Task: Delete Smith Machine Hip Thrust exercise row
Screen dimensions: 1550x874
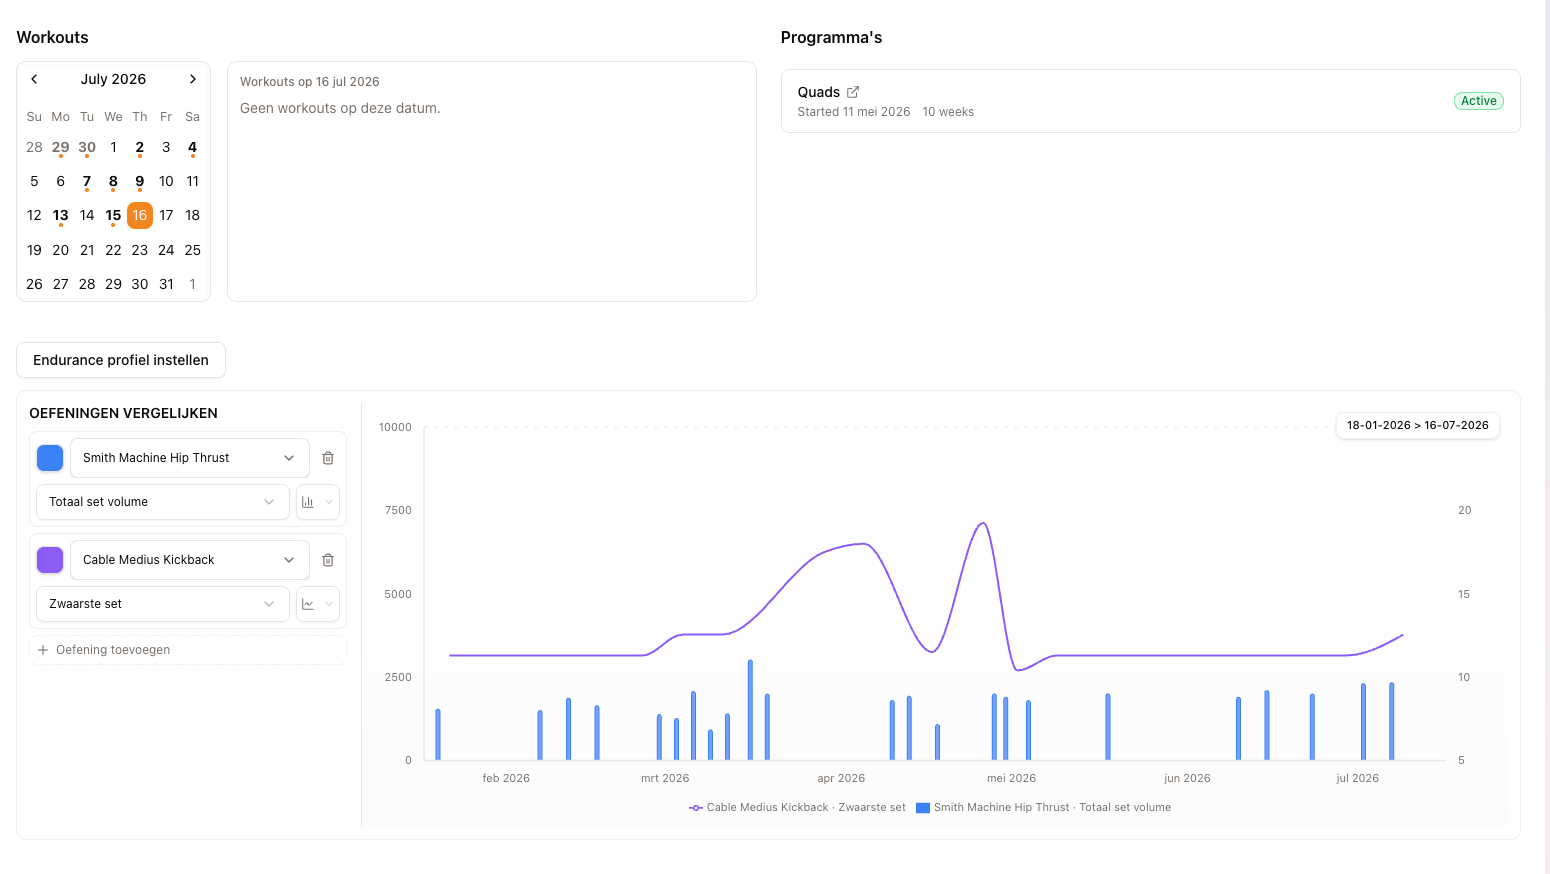Action: (328, 458)
